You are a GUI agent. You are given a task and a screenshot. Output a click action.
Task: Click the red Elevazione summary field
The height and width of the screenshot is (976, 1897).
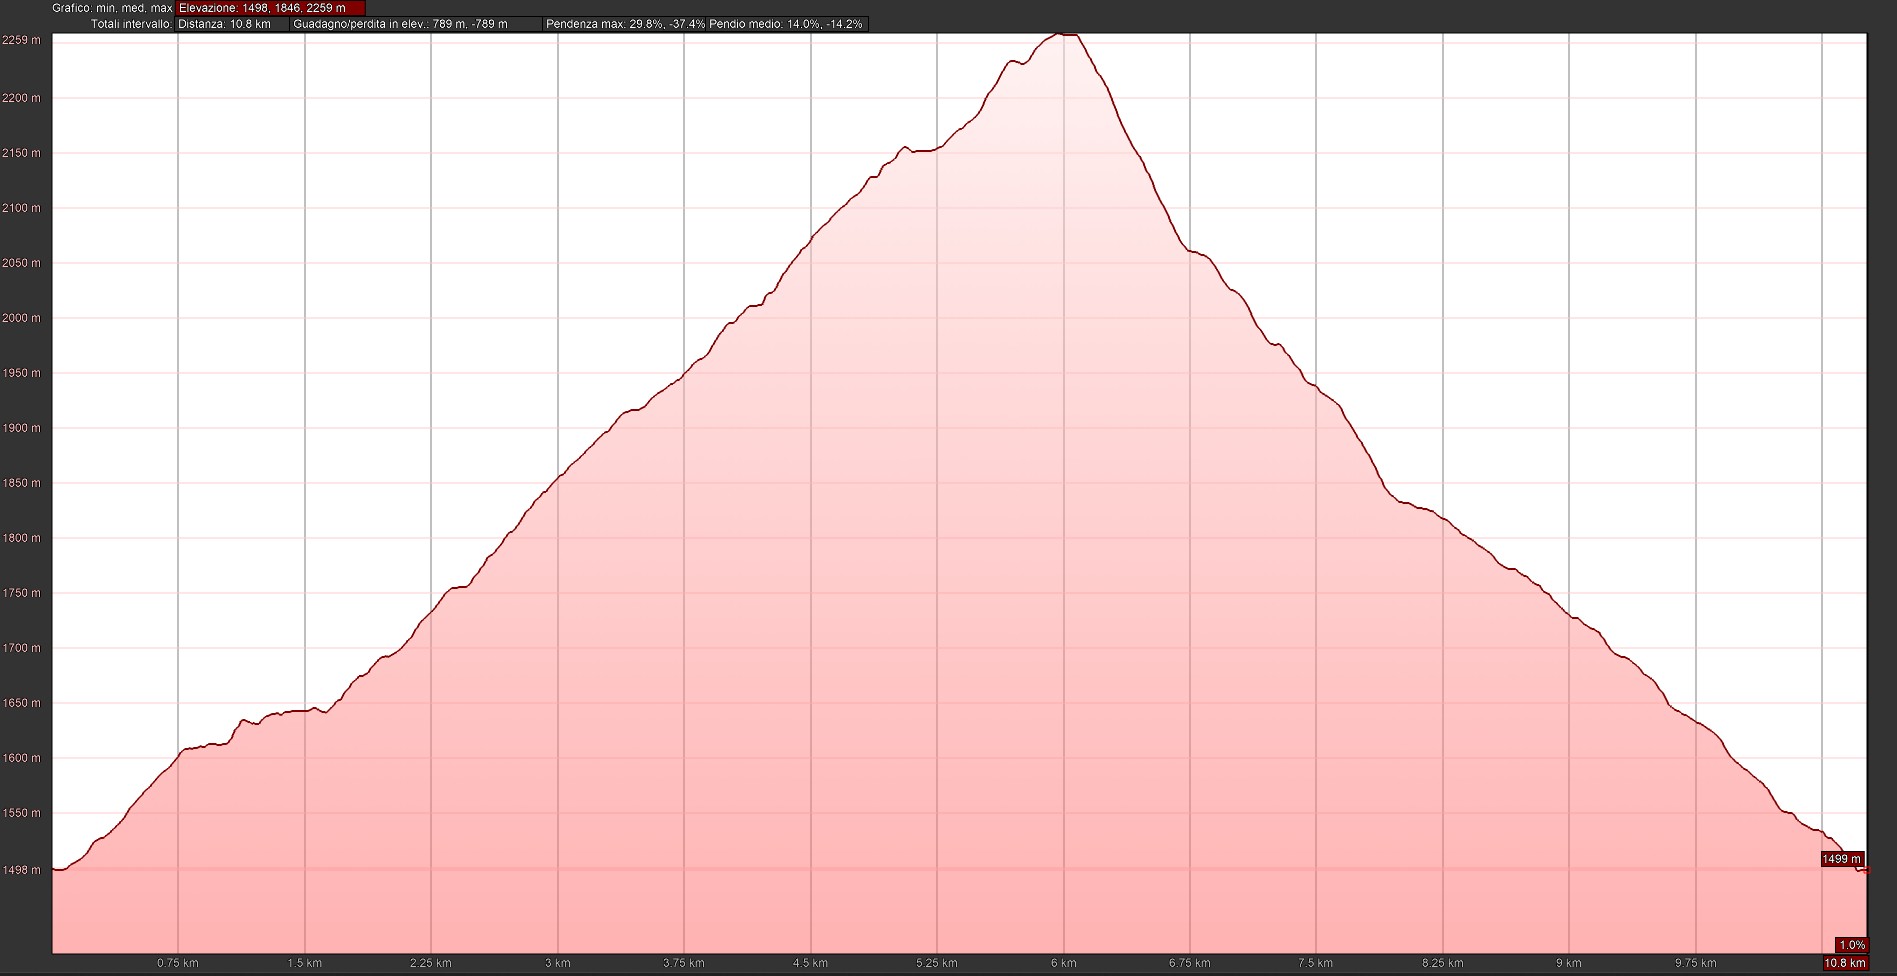point(270,8)
